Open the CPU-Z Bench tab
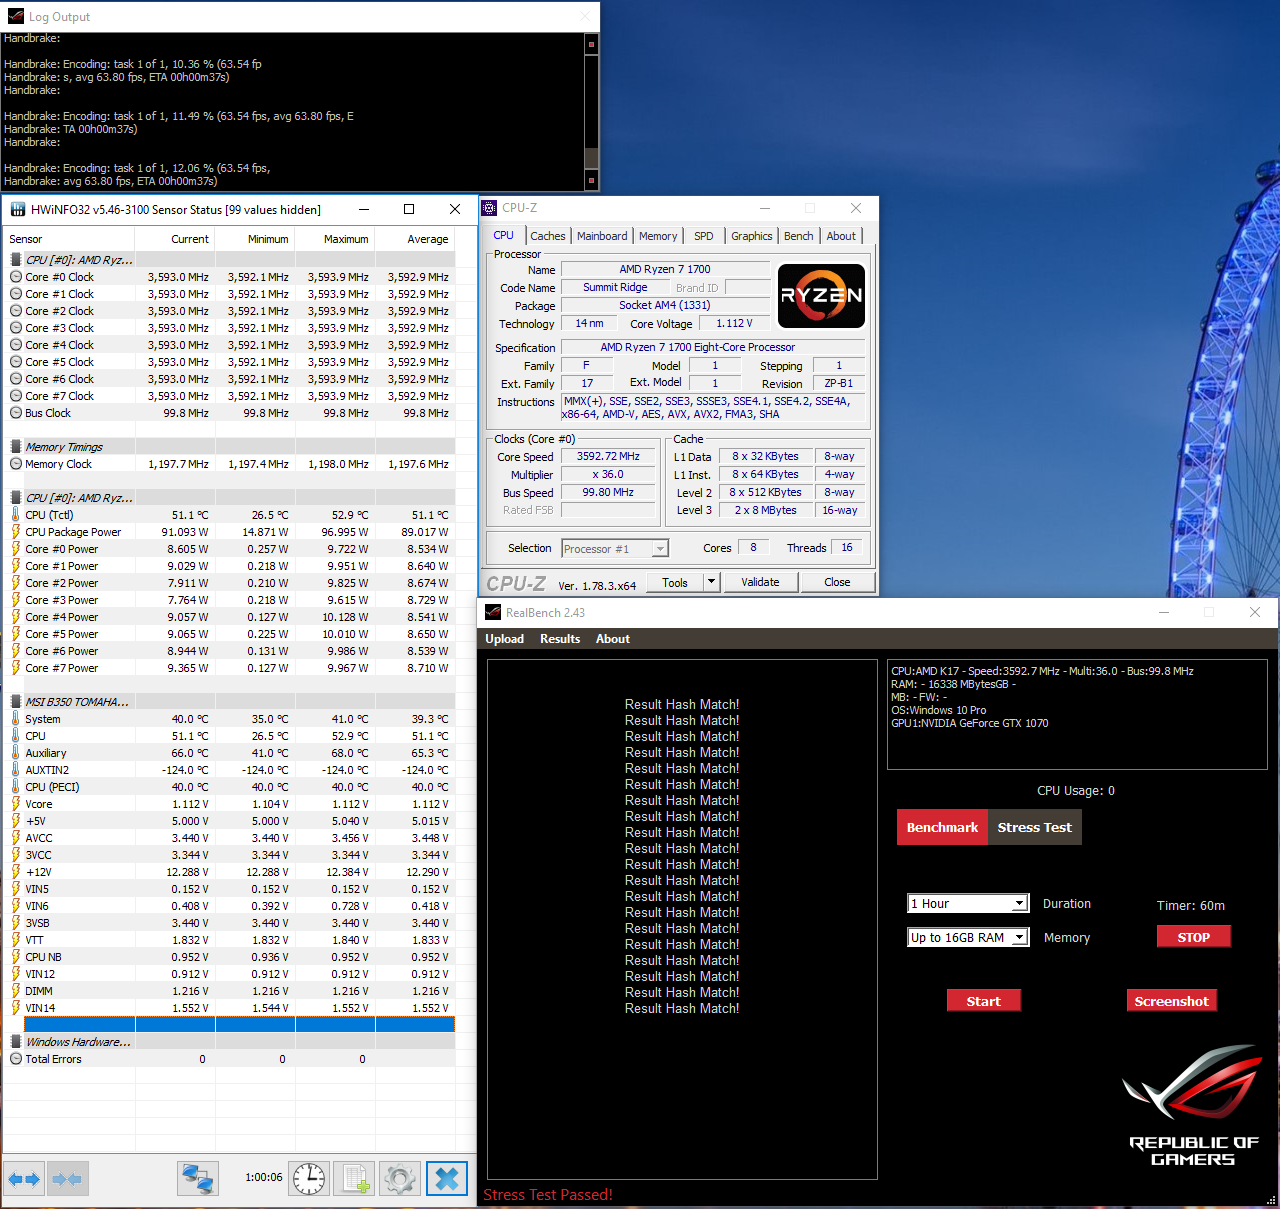 [x=799, y=237]
